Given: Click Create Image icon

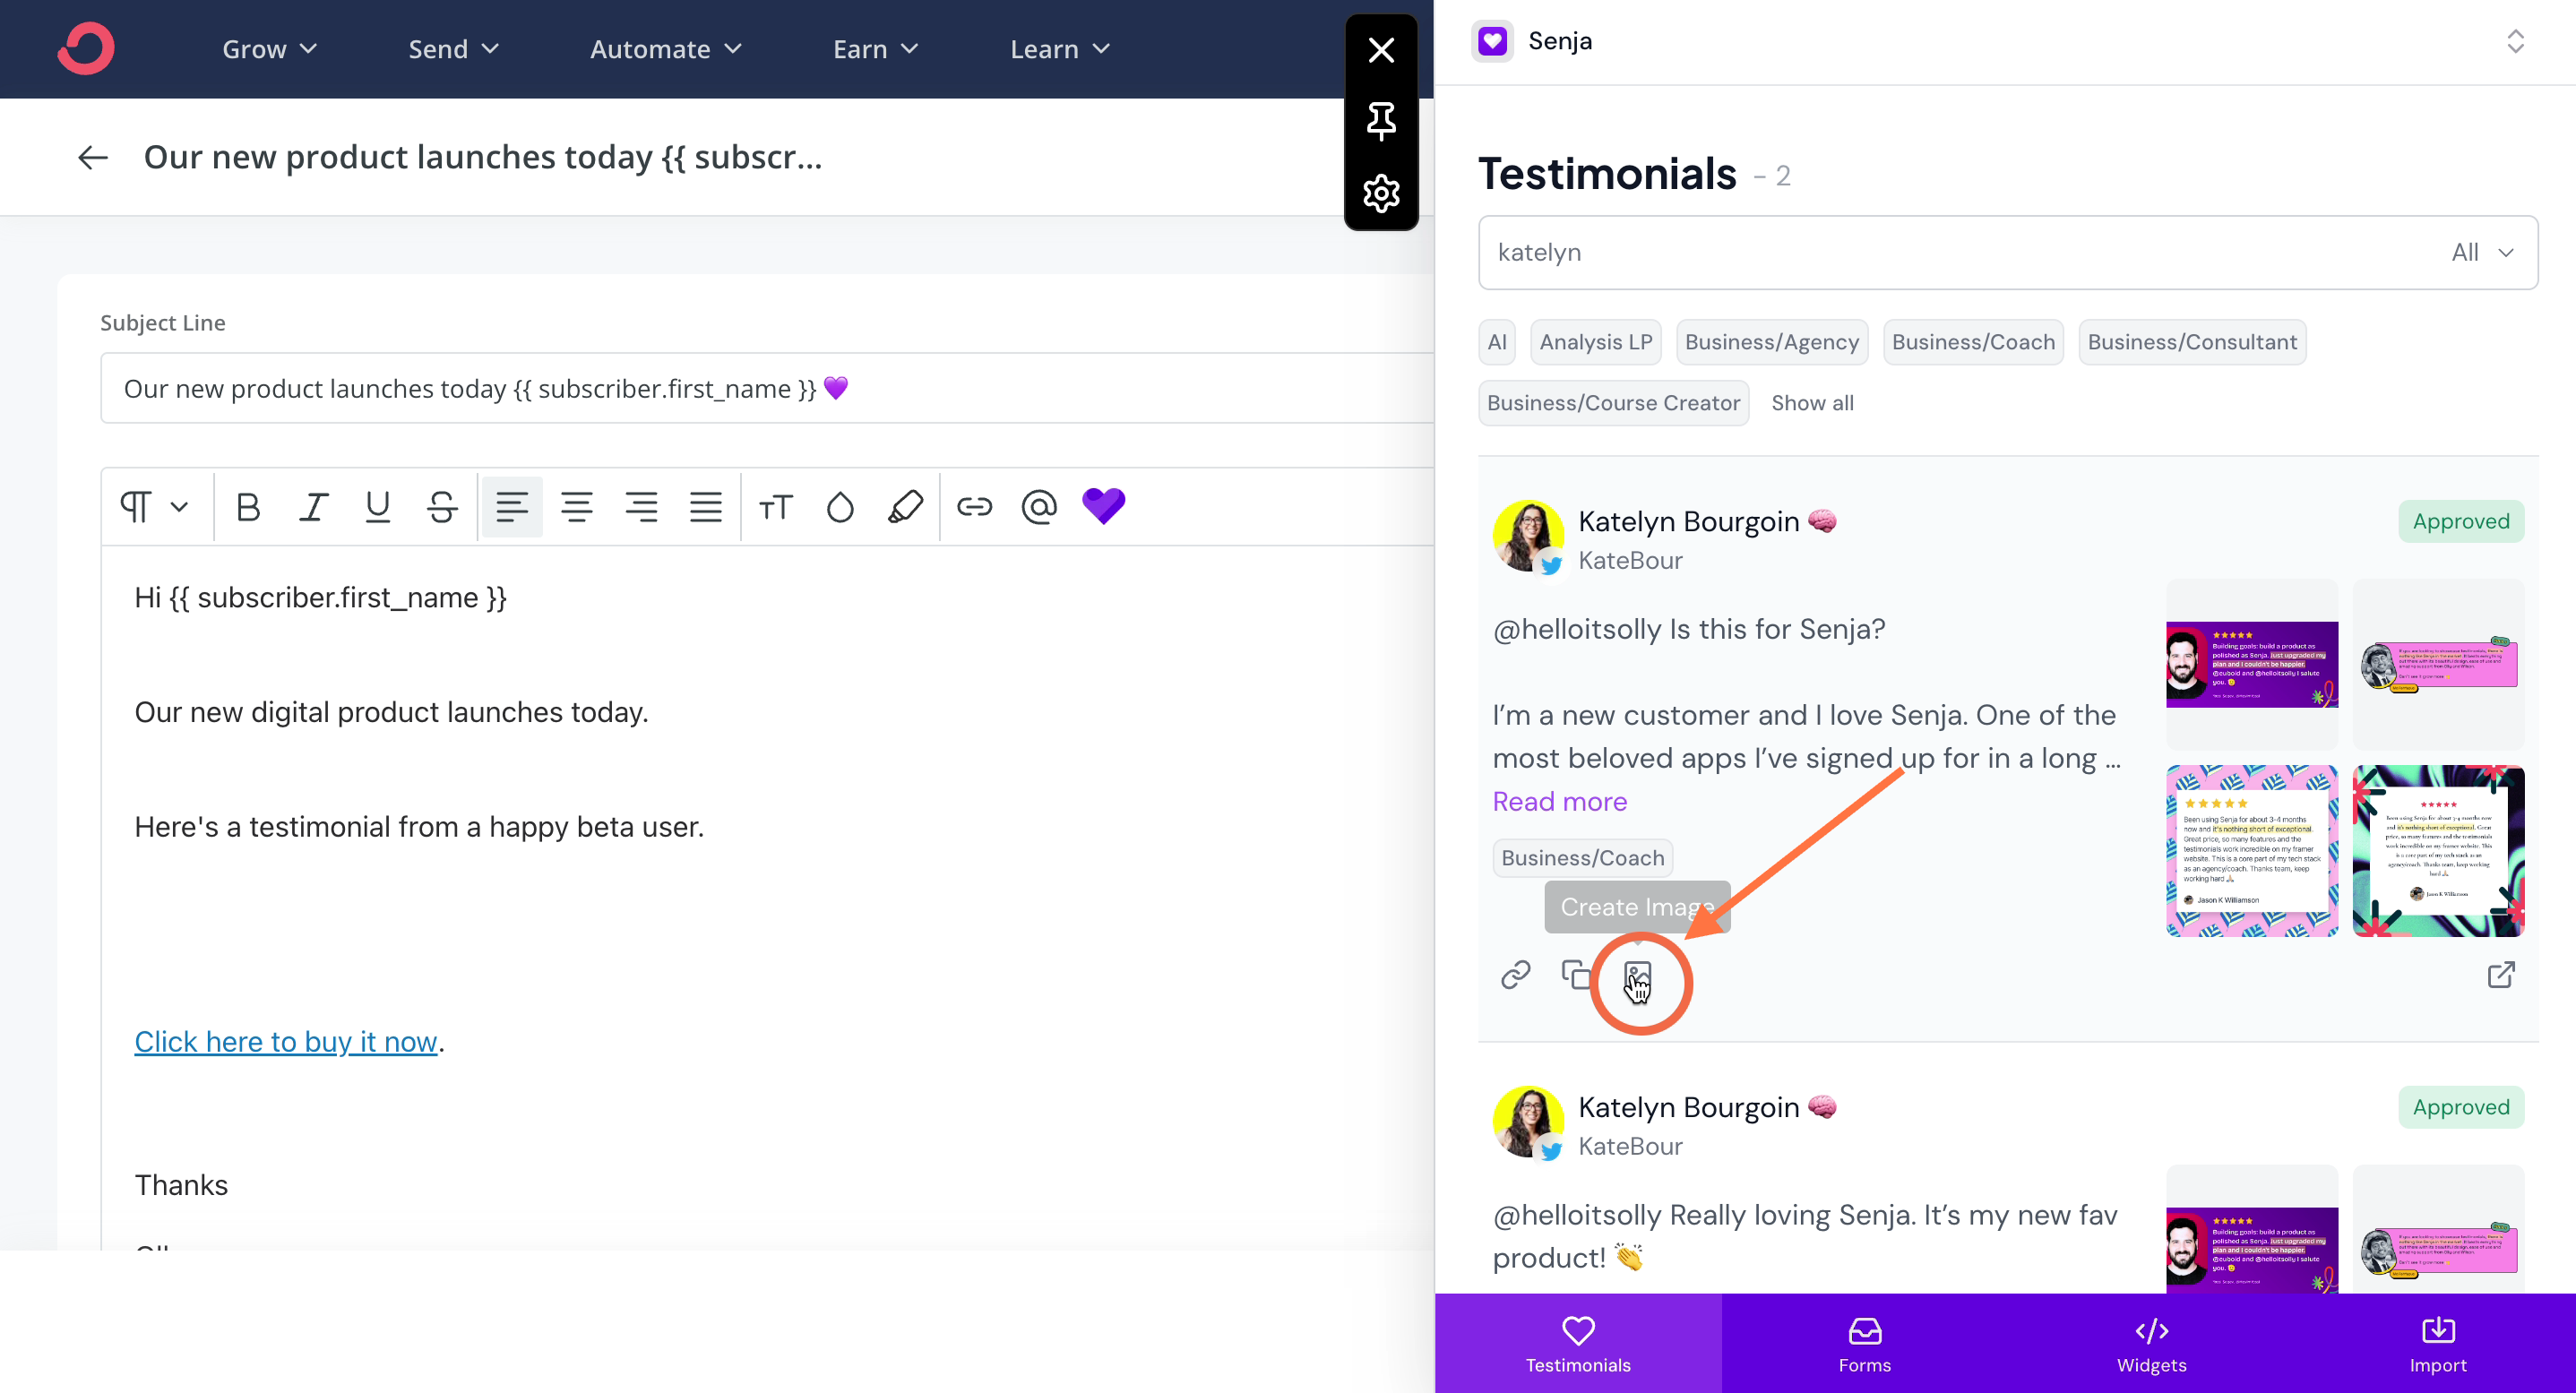Looking at the screenshot, I should pyautogui.click(x=1637, y=976).
